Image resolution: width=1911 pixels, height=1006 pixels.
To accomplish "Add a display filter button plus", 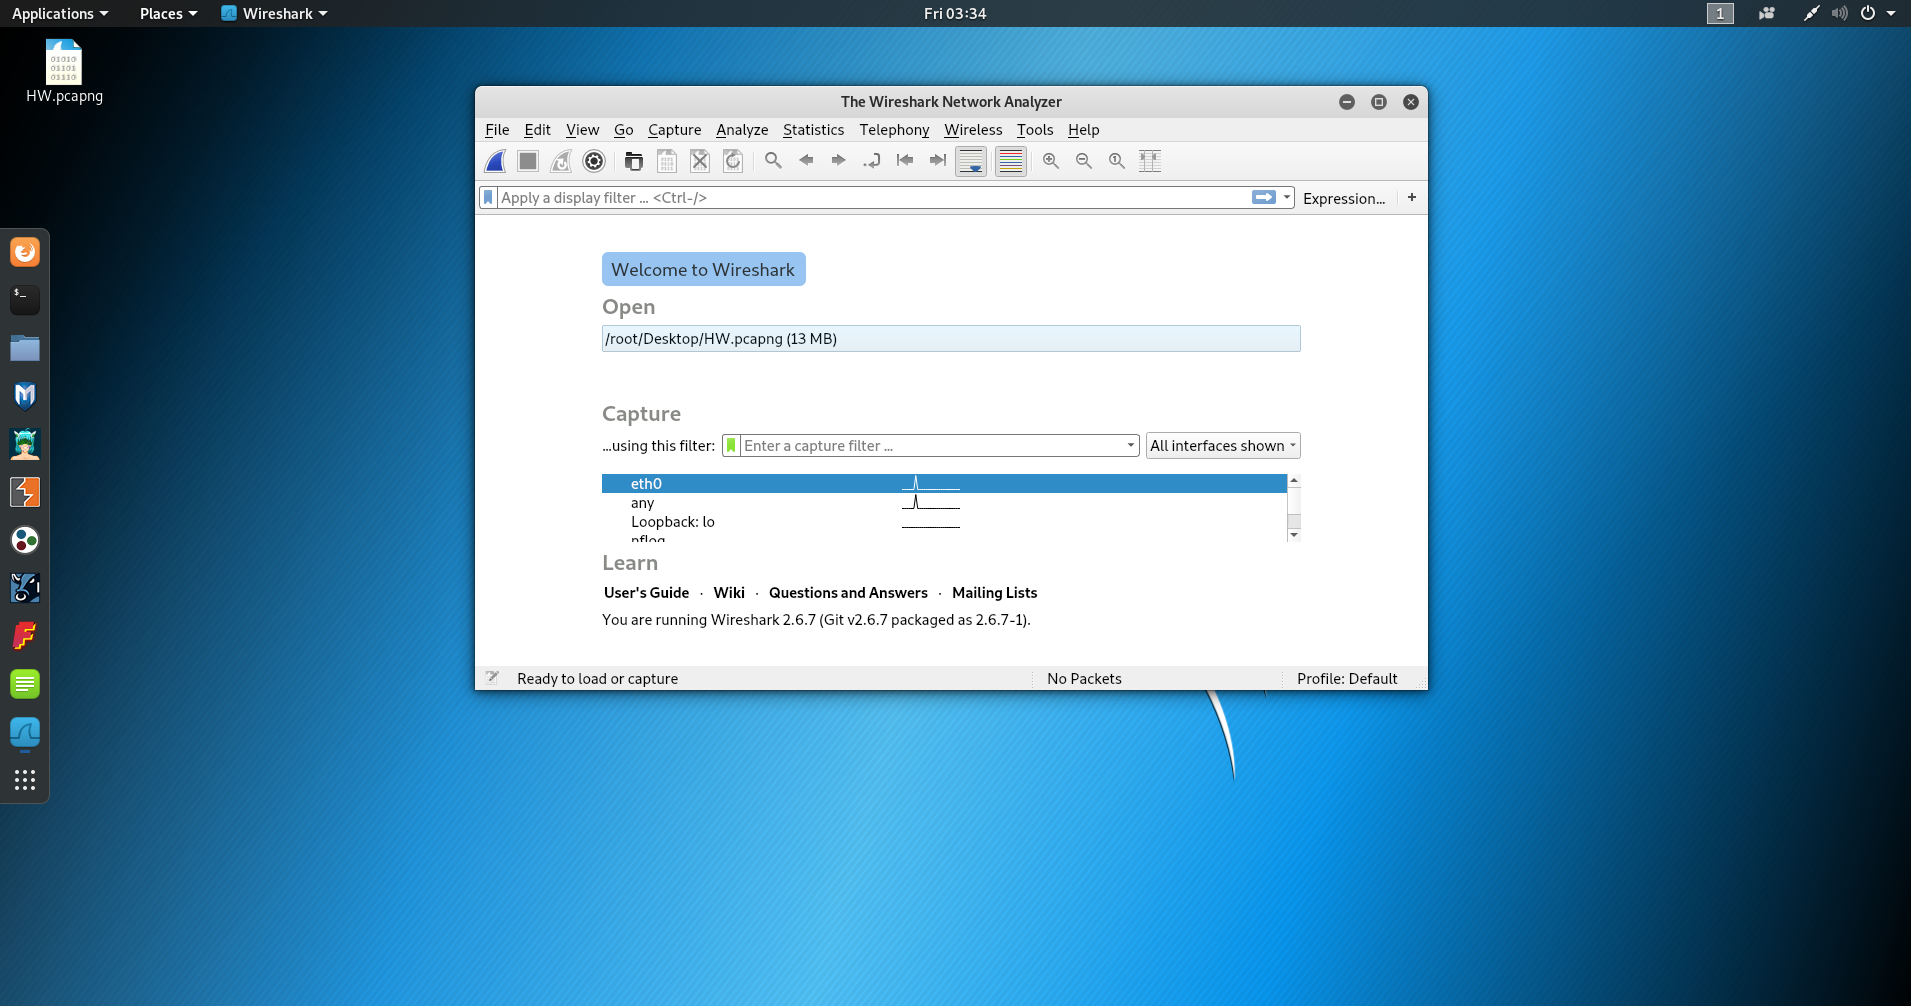I will (1412, 198).
